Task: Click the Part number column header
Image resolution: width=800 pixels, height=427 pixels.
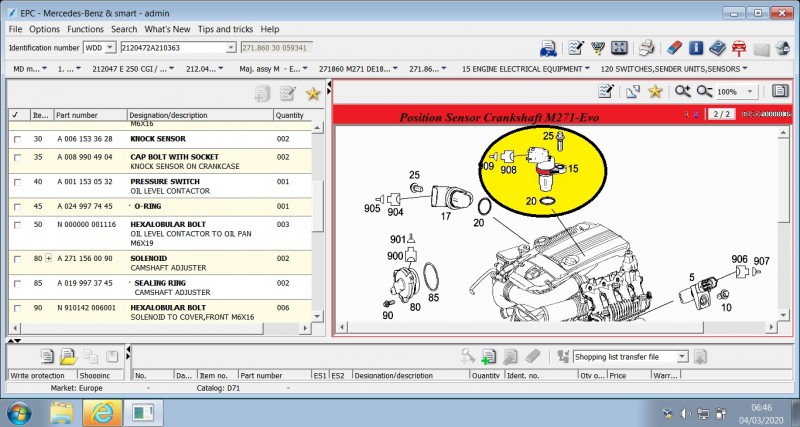Action: (x=90, y=115)
